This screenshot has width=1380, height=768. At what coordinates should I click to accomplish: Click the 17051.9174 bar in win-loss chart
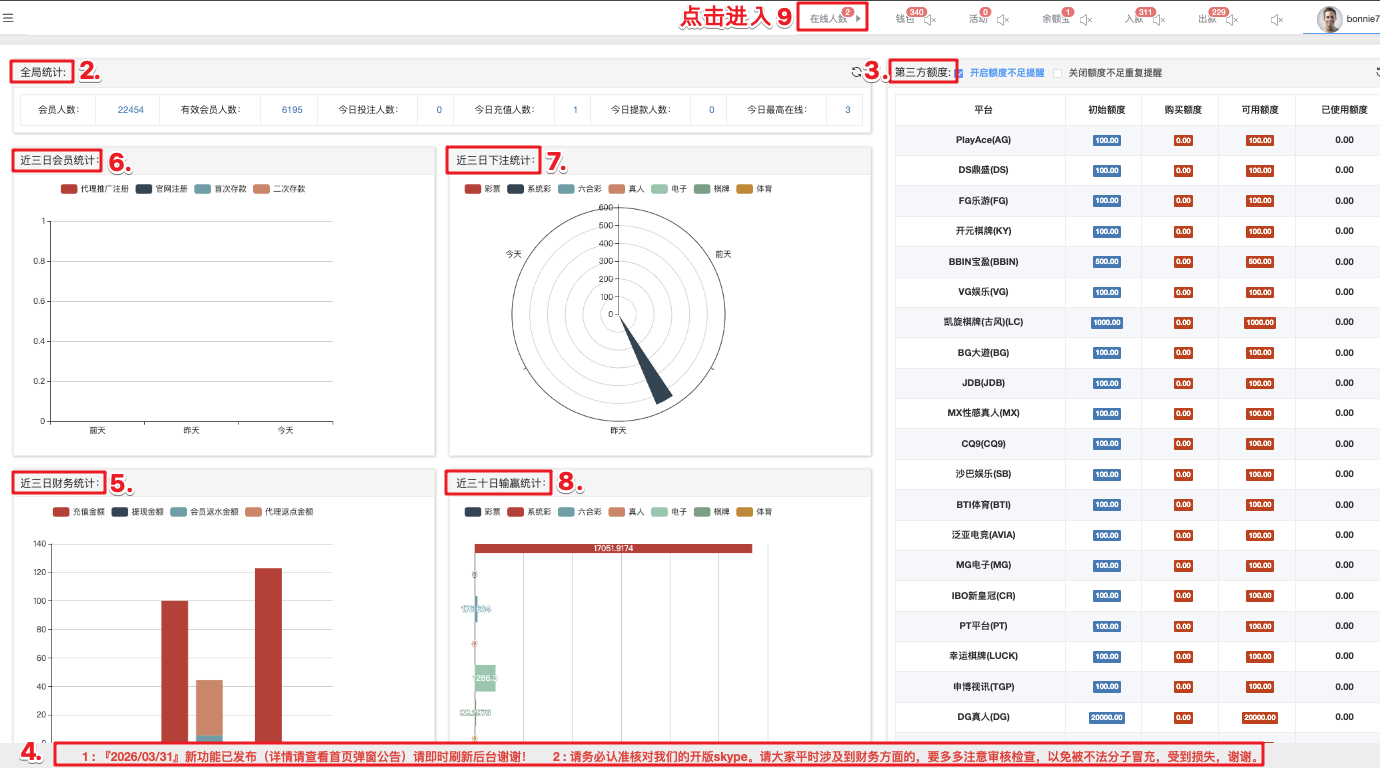click(x=613, y=548)
